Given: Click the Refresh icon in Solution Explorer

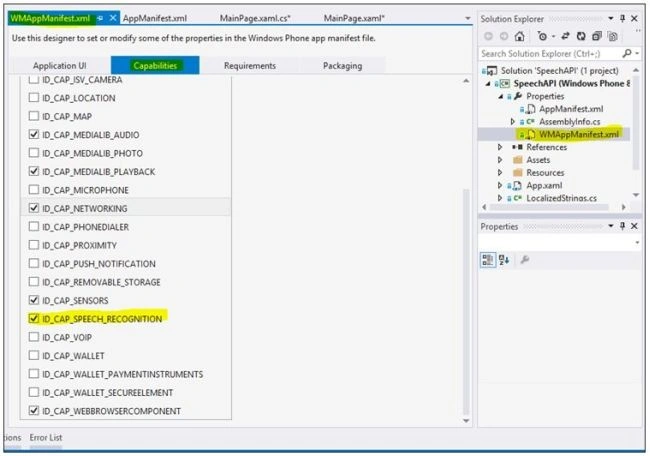Looking at the screenshot, I should (x=581, y=36).
